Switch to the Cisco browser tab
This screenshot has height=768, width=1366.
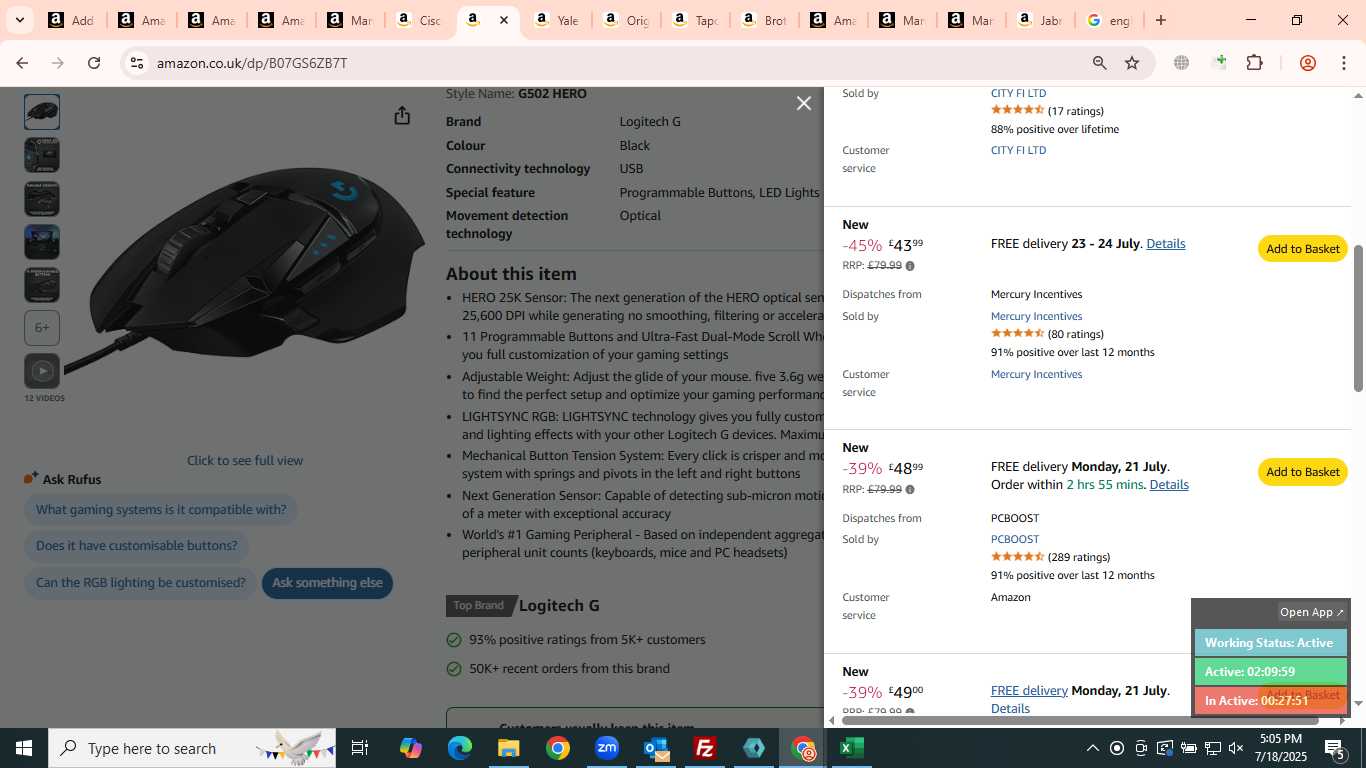(x=418, y=20)
